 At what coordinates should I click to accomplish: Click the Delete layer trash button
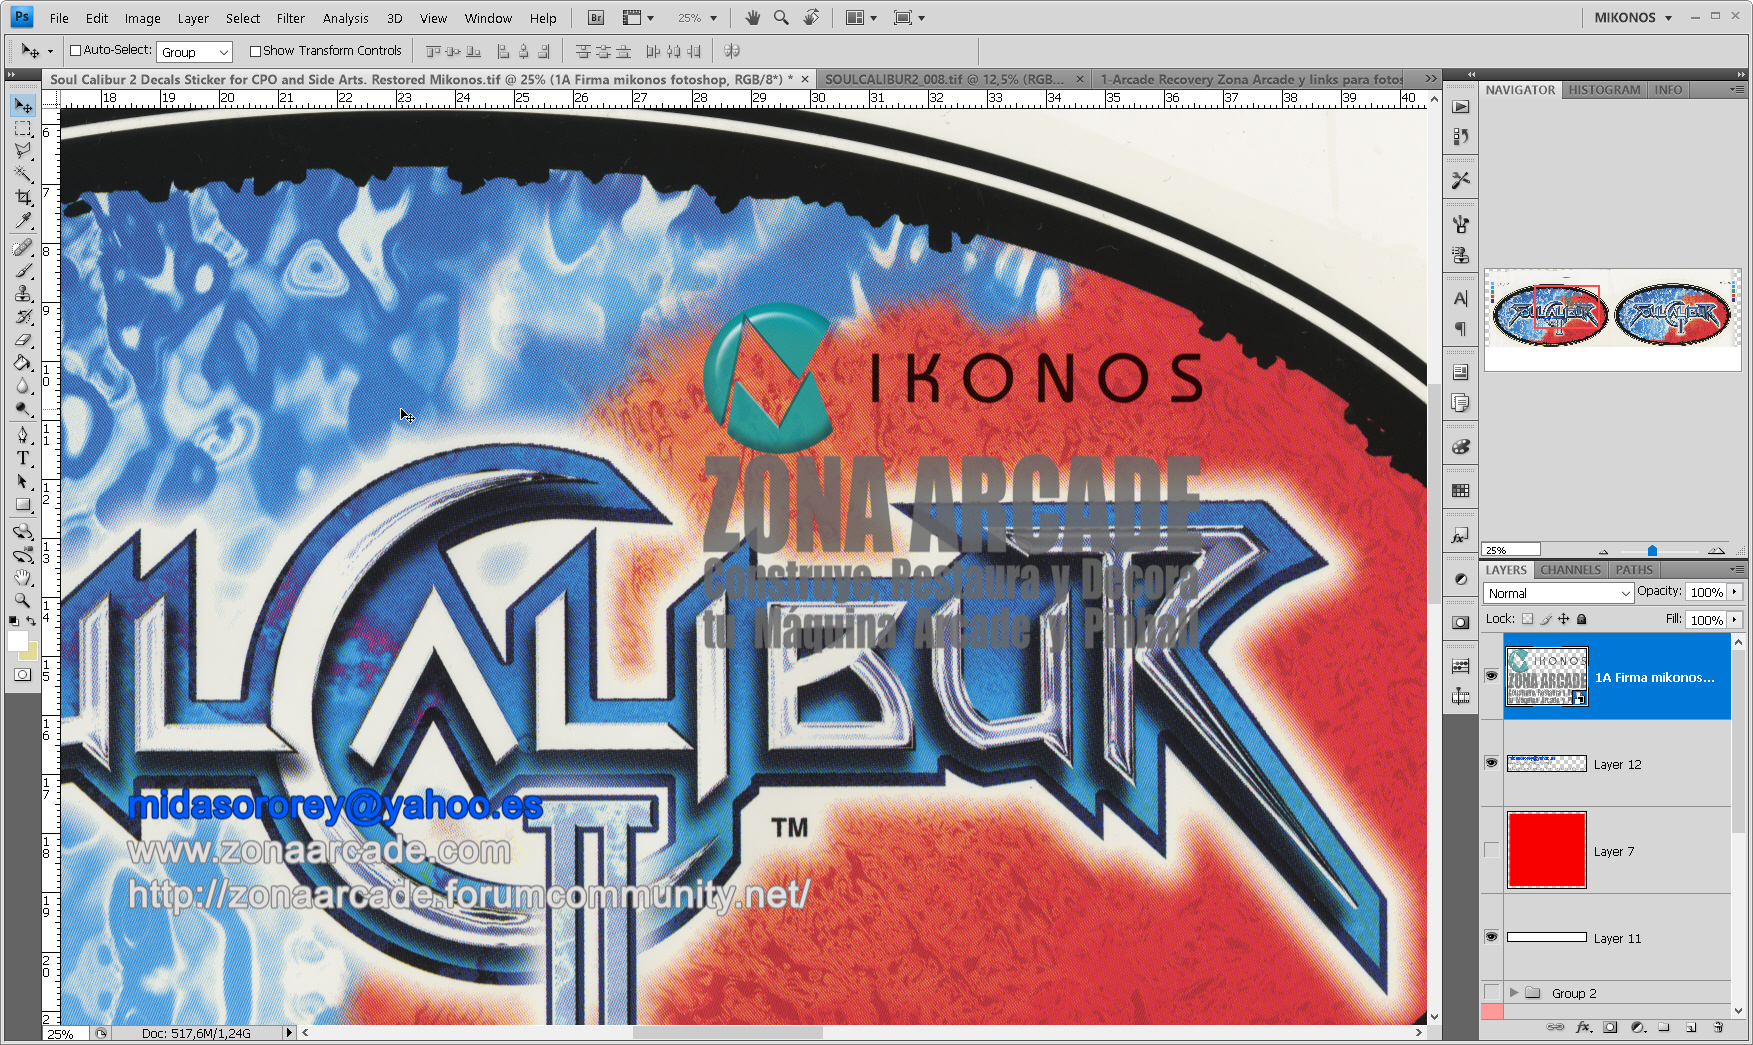tap(1718, 1028)
